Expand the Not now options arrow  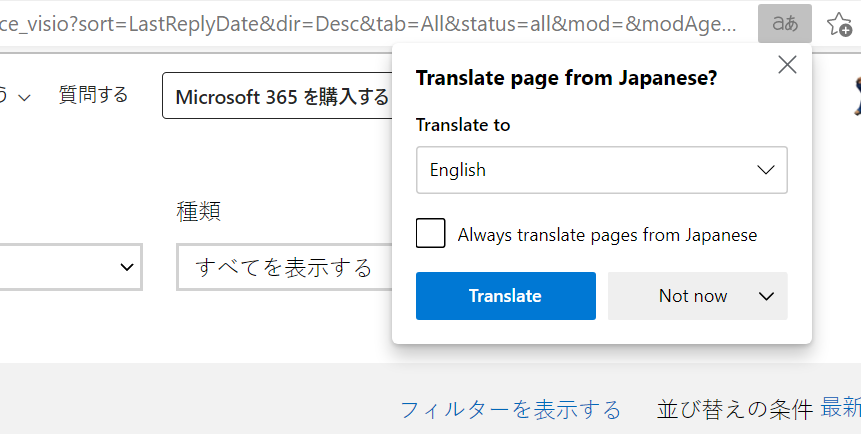(x=767, y=296)
